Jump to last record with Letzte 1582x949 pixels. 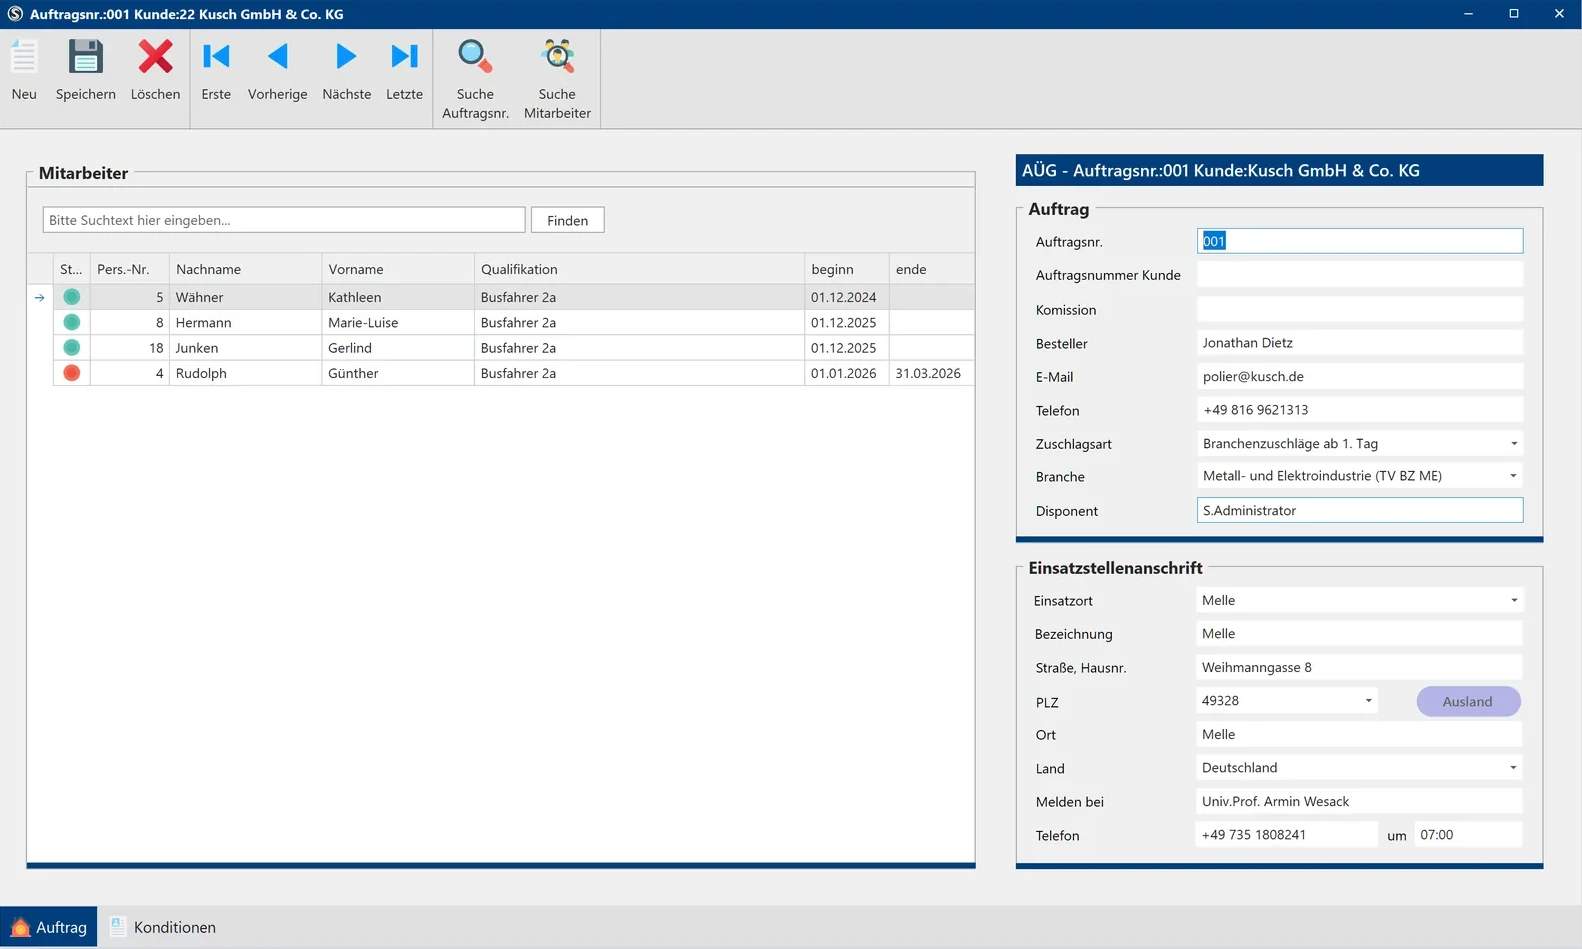point(404,70)
